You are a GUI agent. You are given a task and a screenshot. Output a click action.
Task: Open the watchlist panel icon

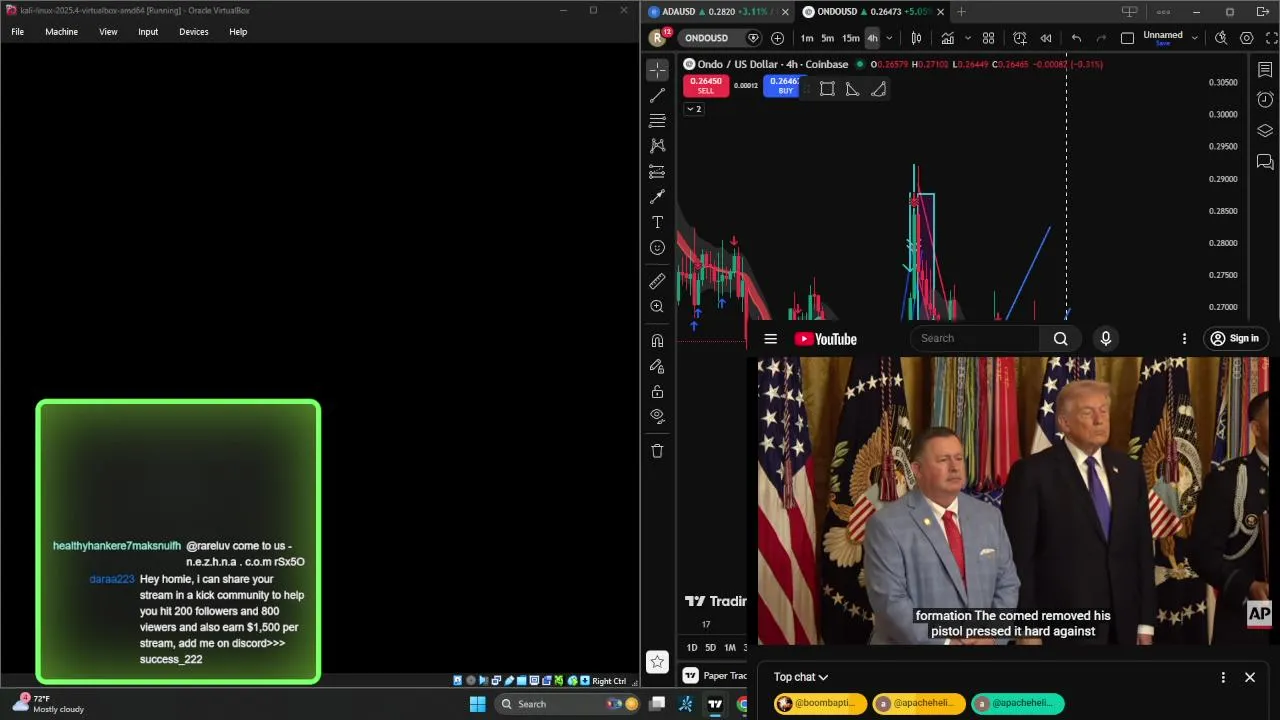[1265, 70]
